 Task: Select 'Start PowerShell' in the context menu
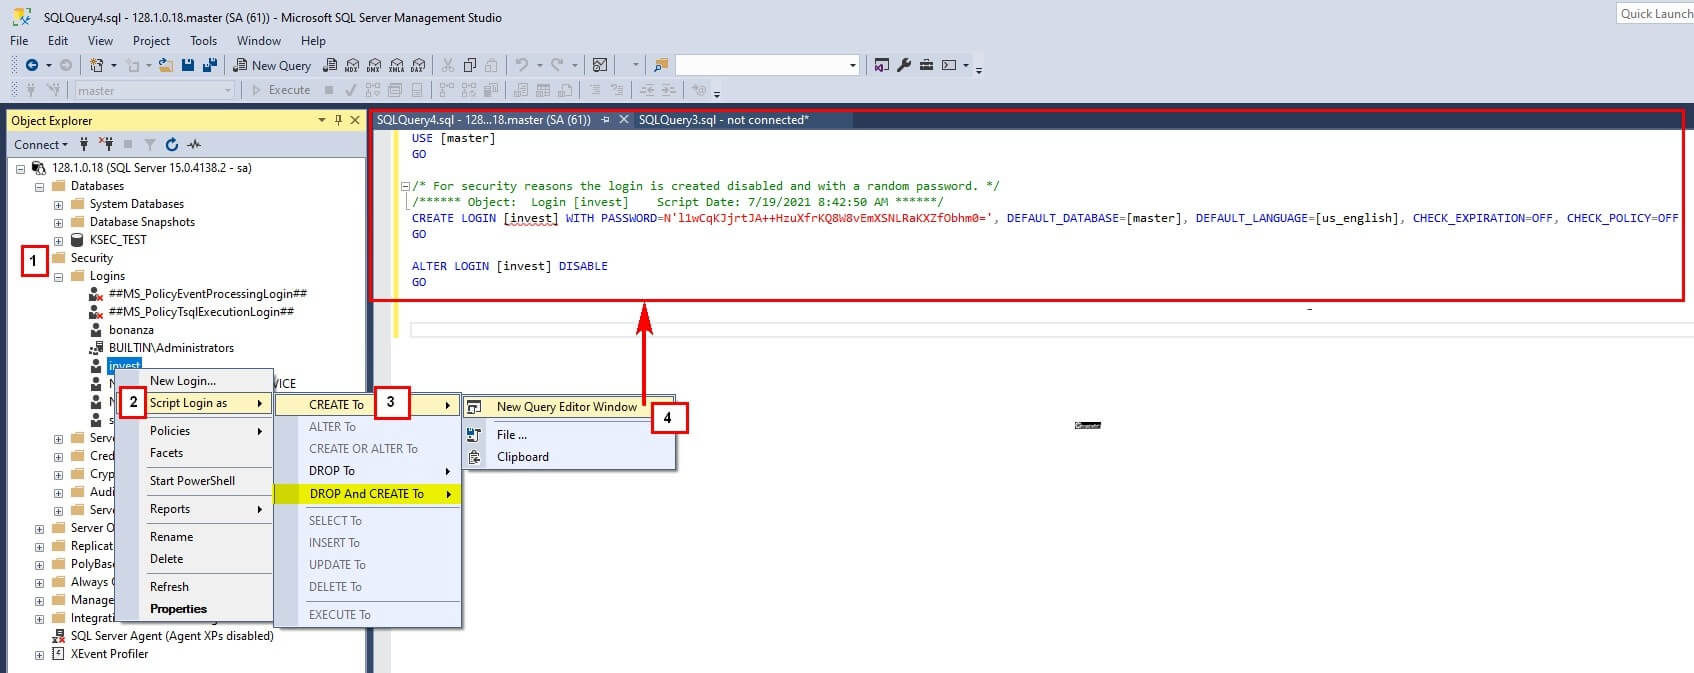click(x=194, y=481)
